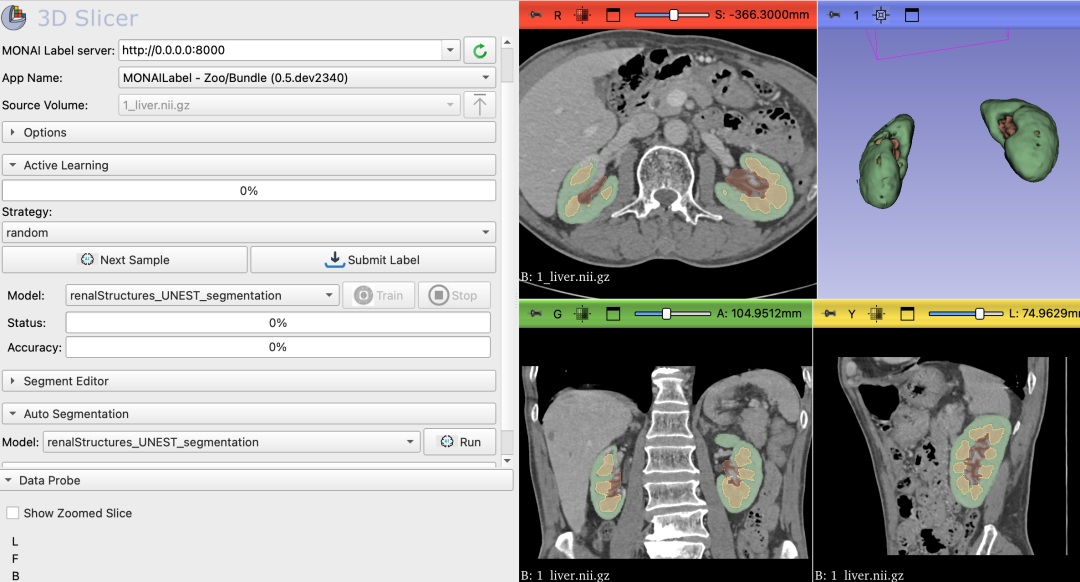Image resolution: width=1080 pixels, height=582 pixels.
Task: Click the G label in green slice header
Action: 558,314
